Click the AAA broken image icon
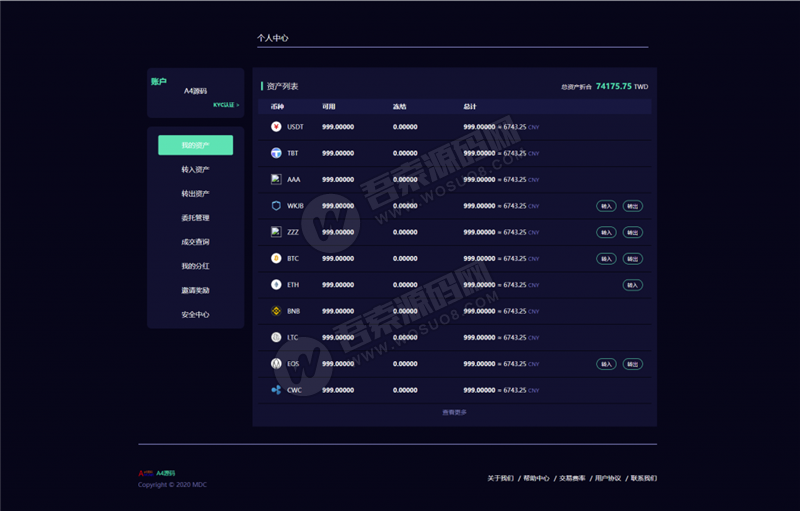This screenshot has width=800, height=511. click(276, 179)
